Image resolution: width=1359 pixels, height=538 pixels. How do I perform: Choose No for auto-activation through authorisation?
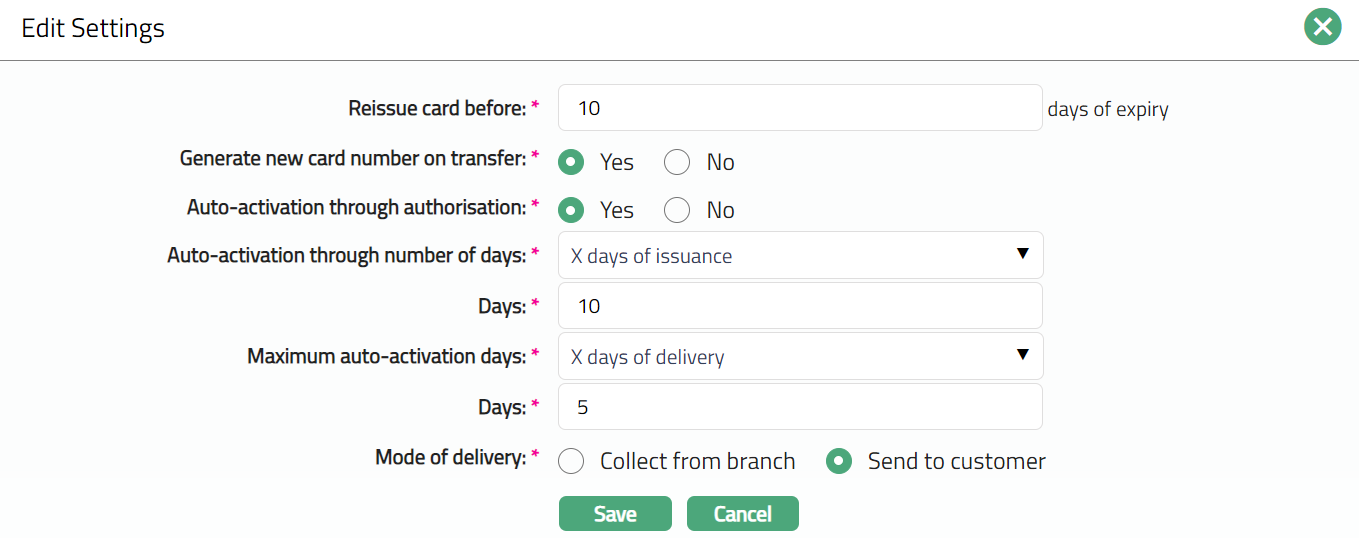(x=677, y=210)
